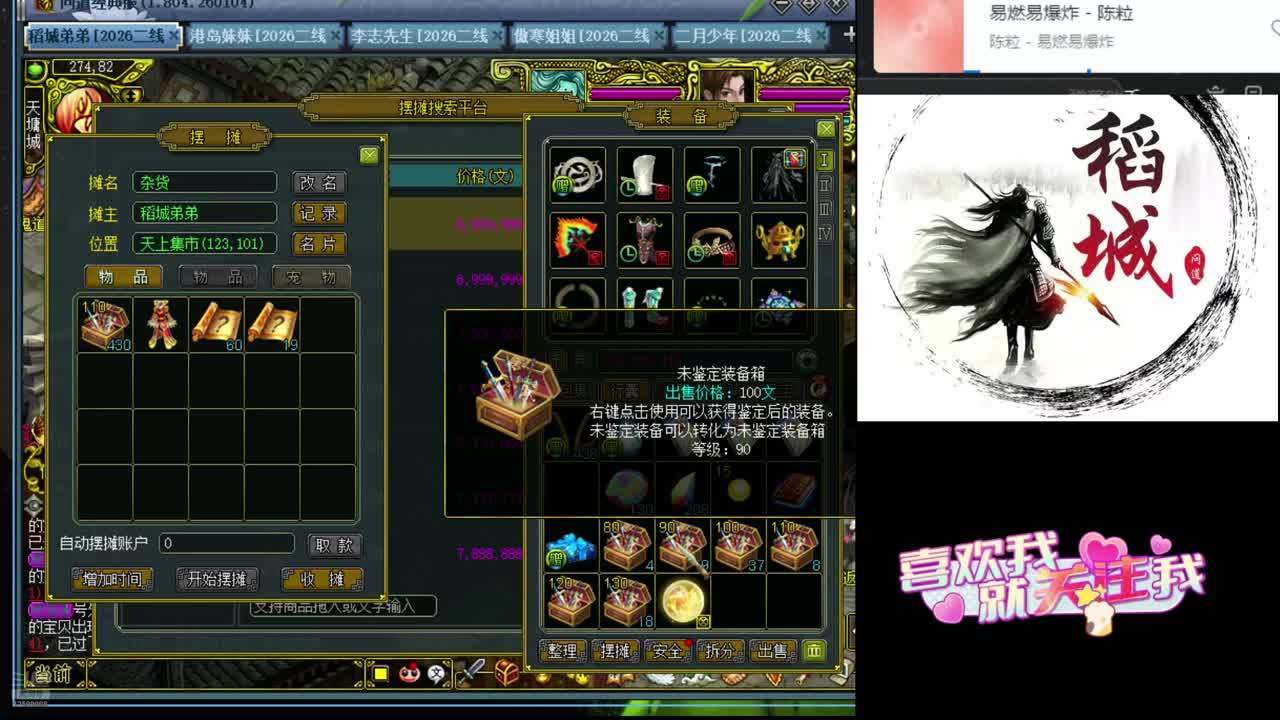Select the flaming bow weapon slot
The image size is (1280, 720).
[x=577, y=240]
